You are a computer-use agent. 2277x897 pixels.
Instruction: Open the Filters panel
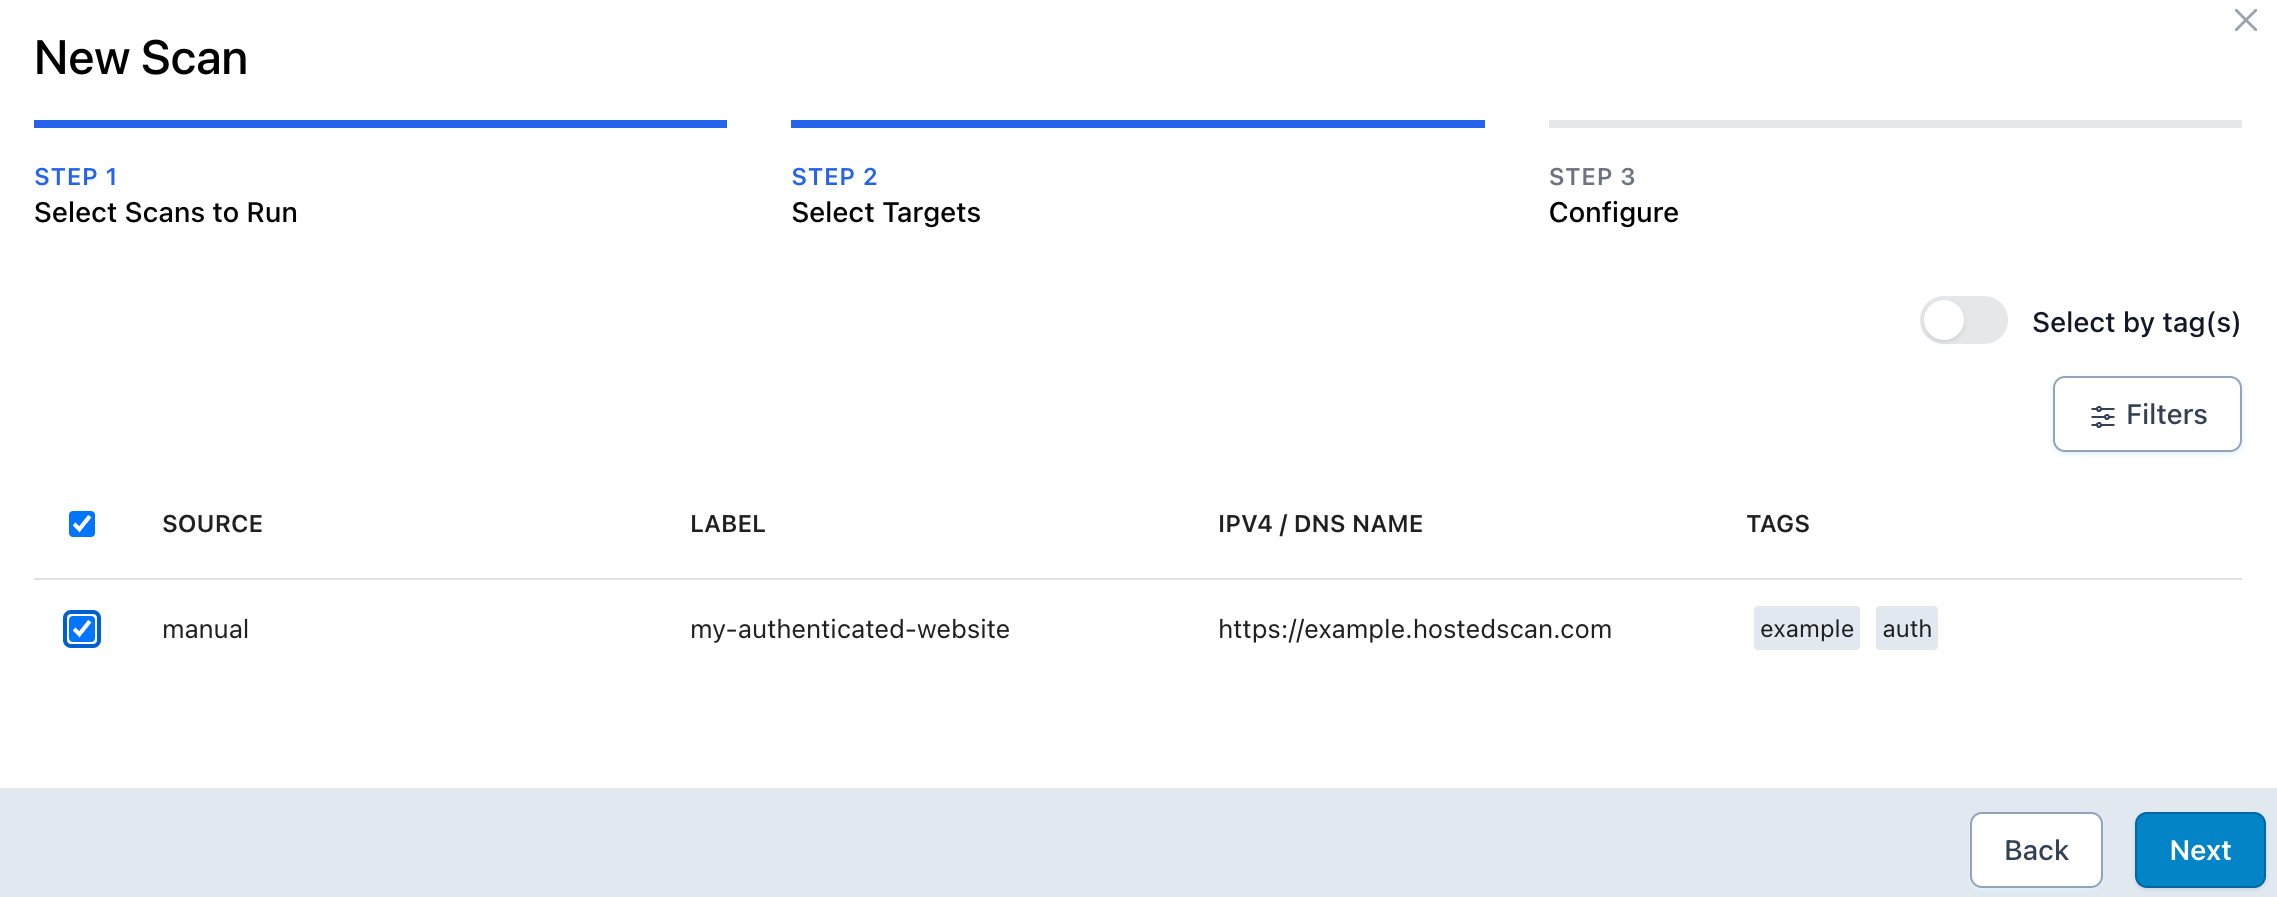[x=2146, y=414]
